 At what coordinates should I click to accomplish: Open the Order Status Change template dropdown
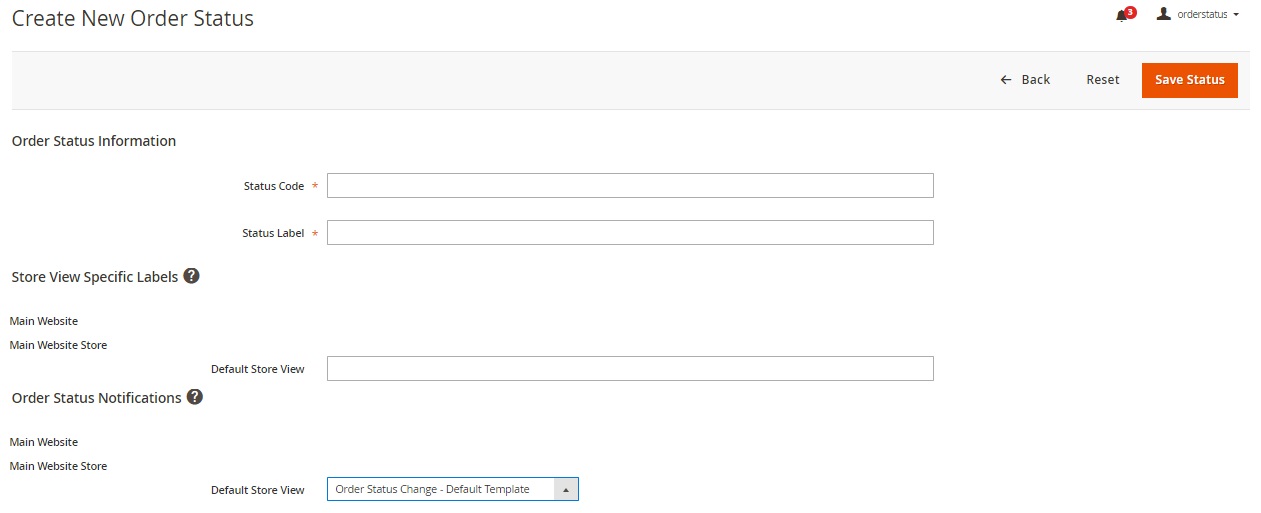tap(440, 489)
